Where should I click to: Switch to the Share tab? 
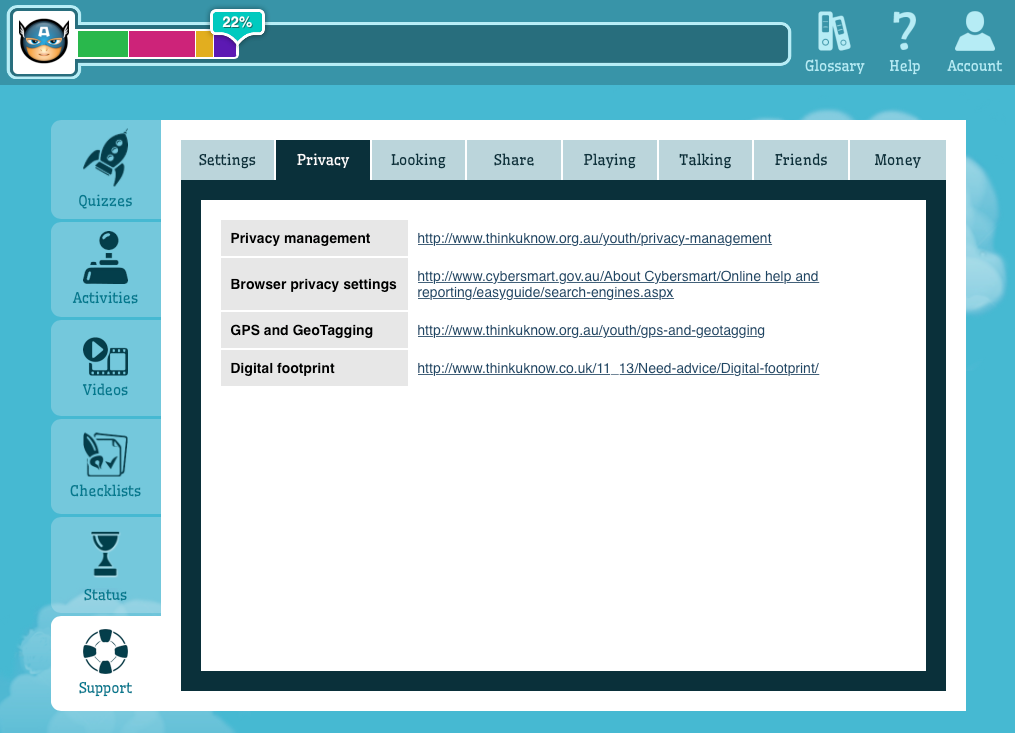coord(513,160)
